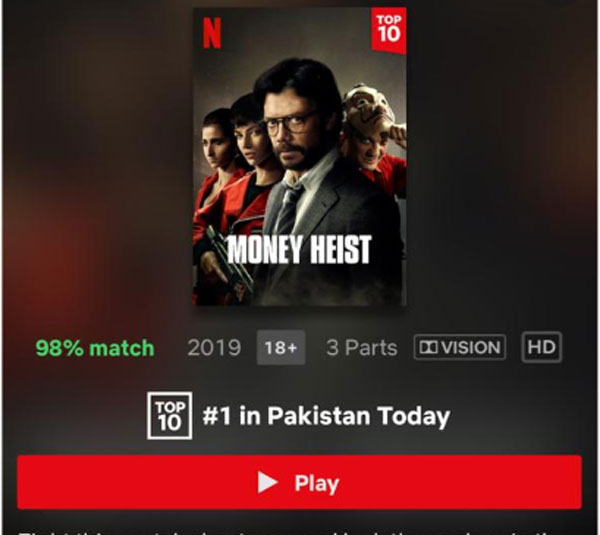This screenshot has height=535, width=600.
Task: Click the word VISION in Dolby badge
Action: point(471,347)
